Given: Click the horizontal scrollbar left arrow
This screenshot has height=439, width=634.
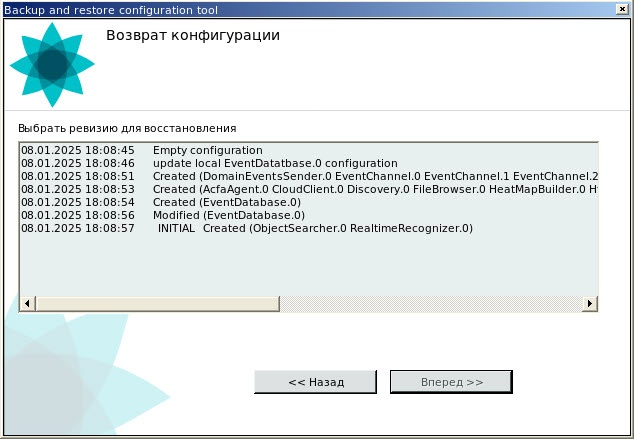Looking at the screenshot, I should (x=27, y=303).
